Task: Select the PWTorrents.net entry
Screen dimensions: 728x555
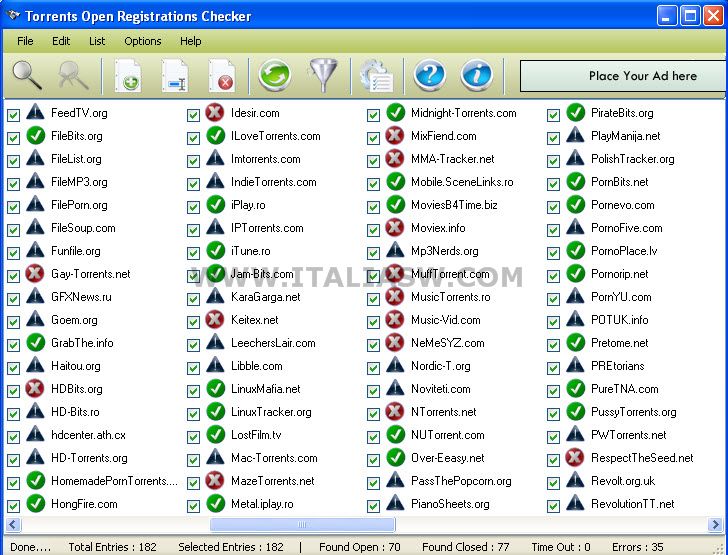Action: [628, 435]
